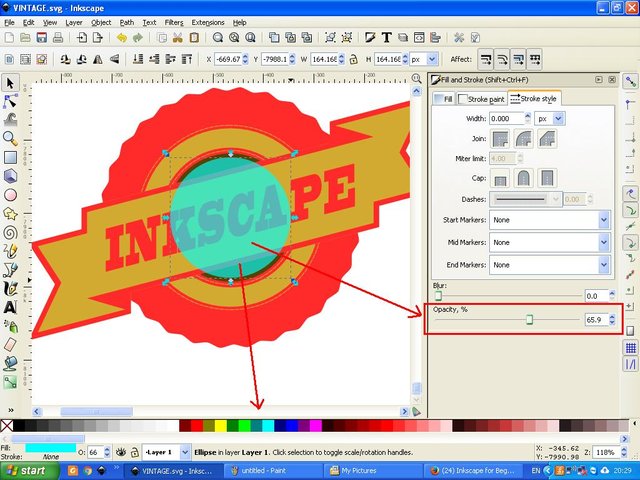This screenshot has width=640, height=480.
Task: Click the Undo arrow icon
Action: point(122,38)
